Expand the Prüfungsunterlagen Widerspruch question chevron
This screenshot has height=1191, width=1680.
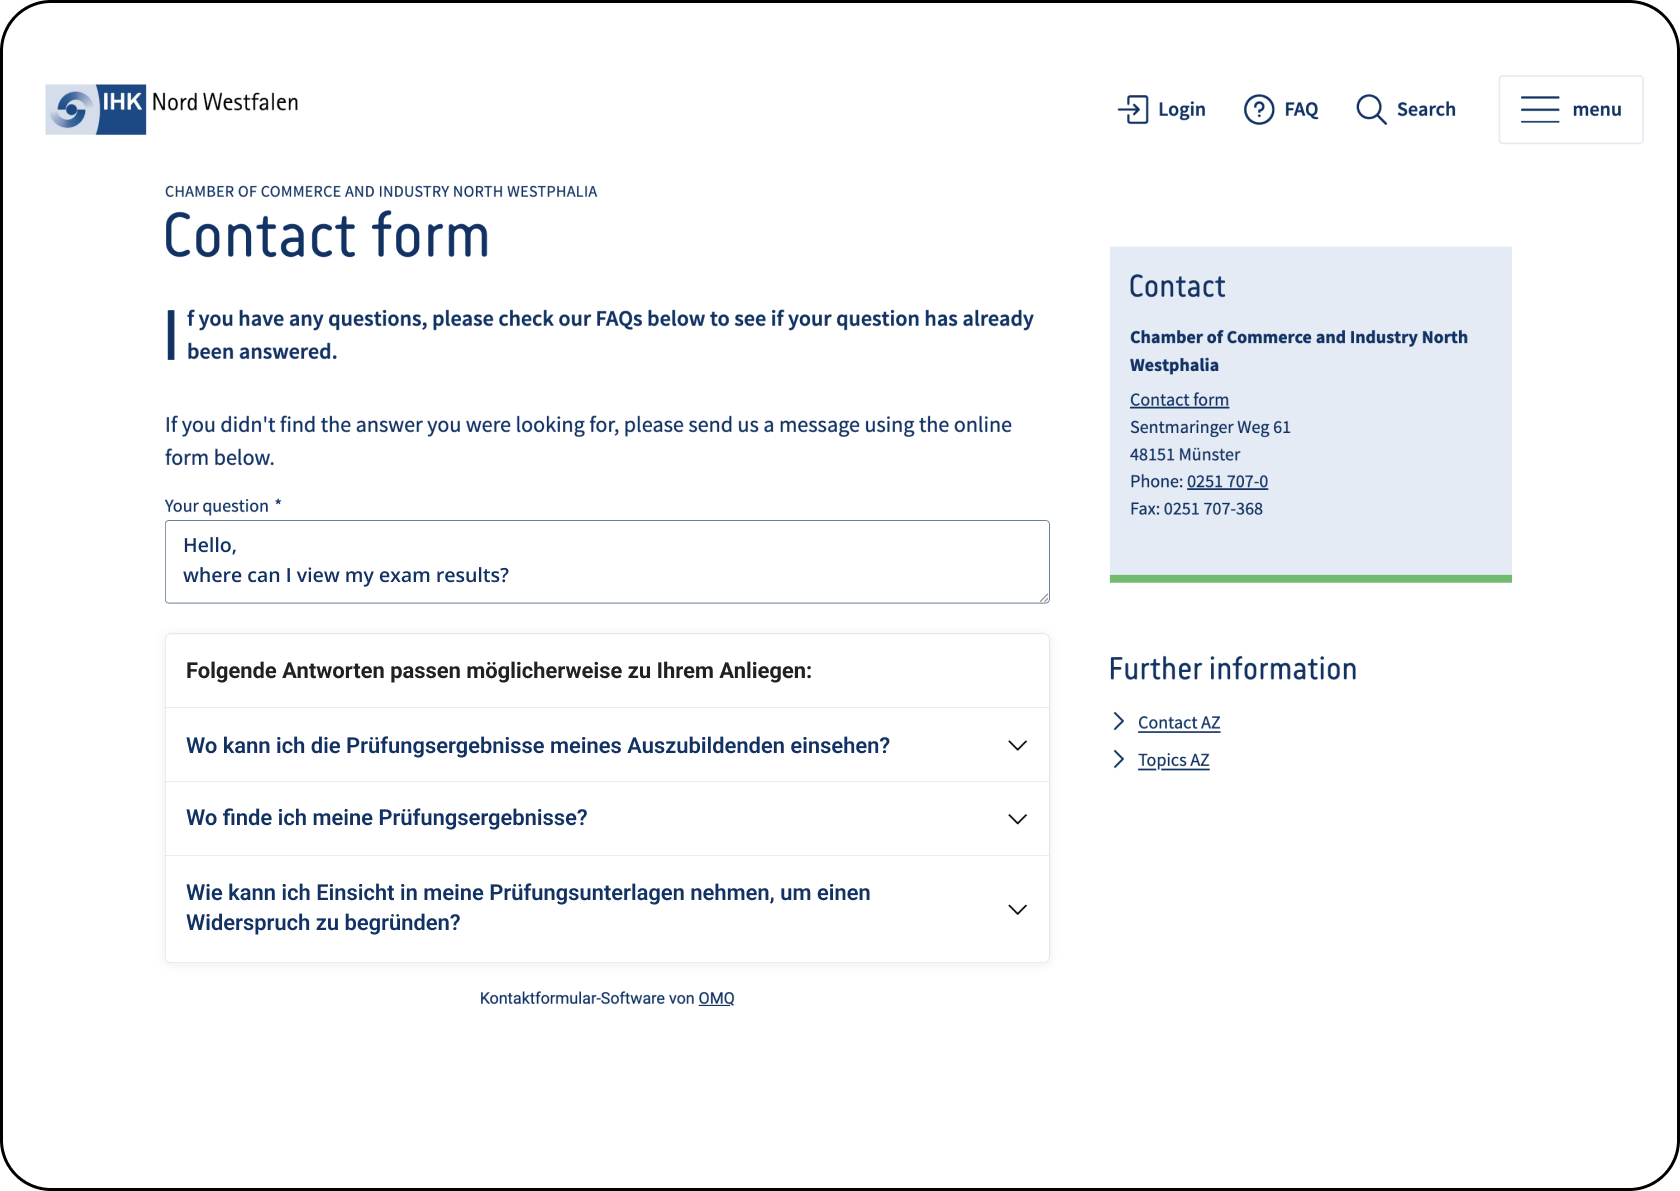tap(1017, 909)
